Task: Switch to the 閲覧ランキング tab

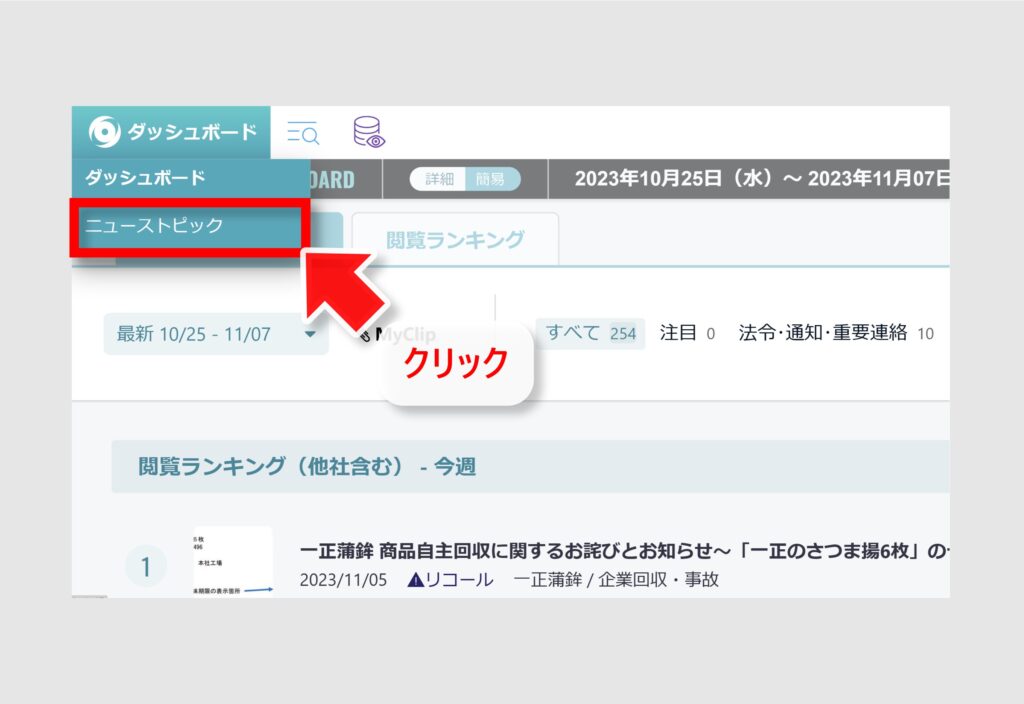Action: 455,240
